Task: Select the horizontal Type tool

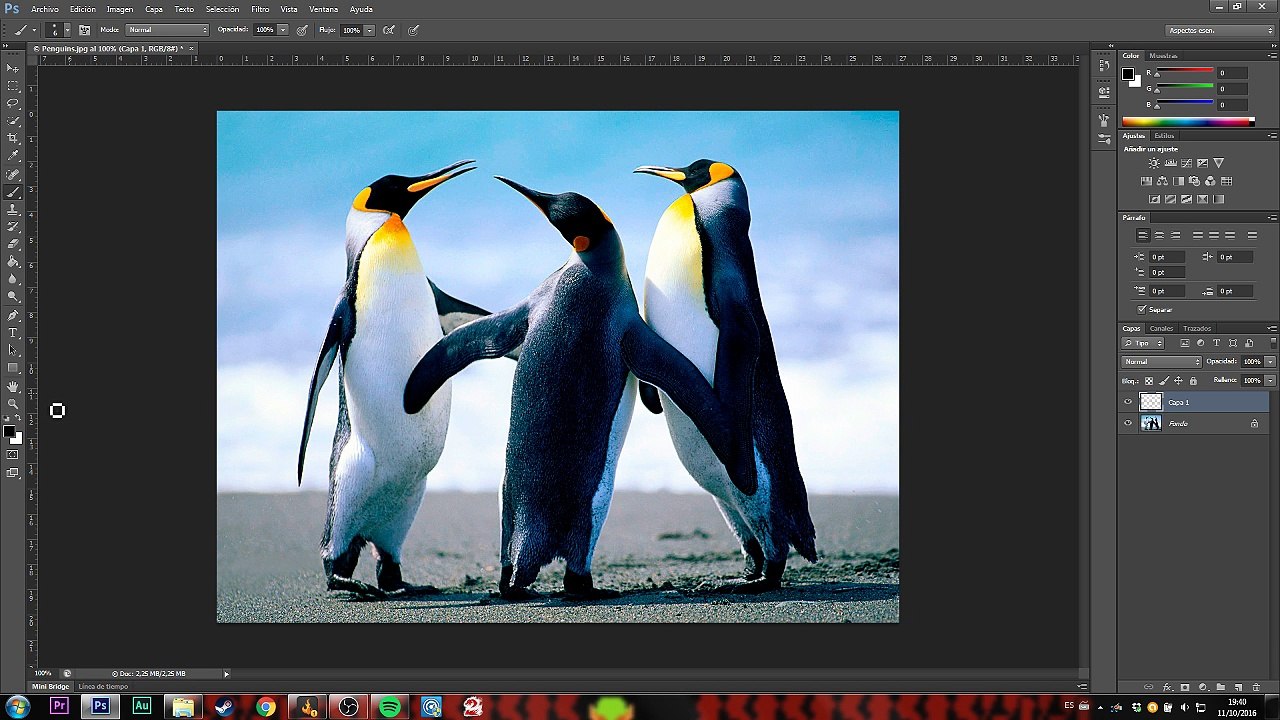Action: tap(13, 332)
